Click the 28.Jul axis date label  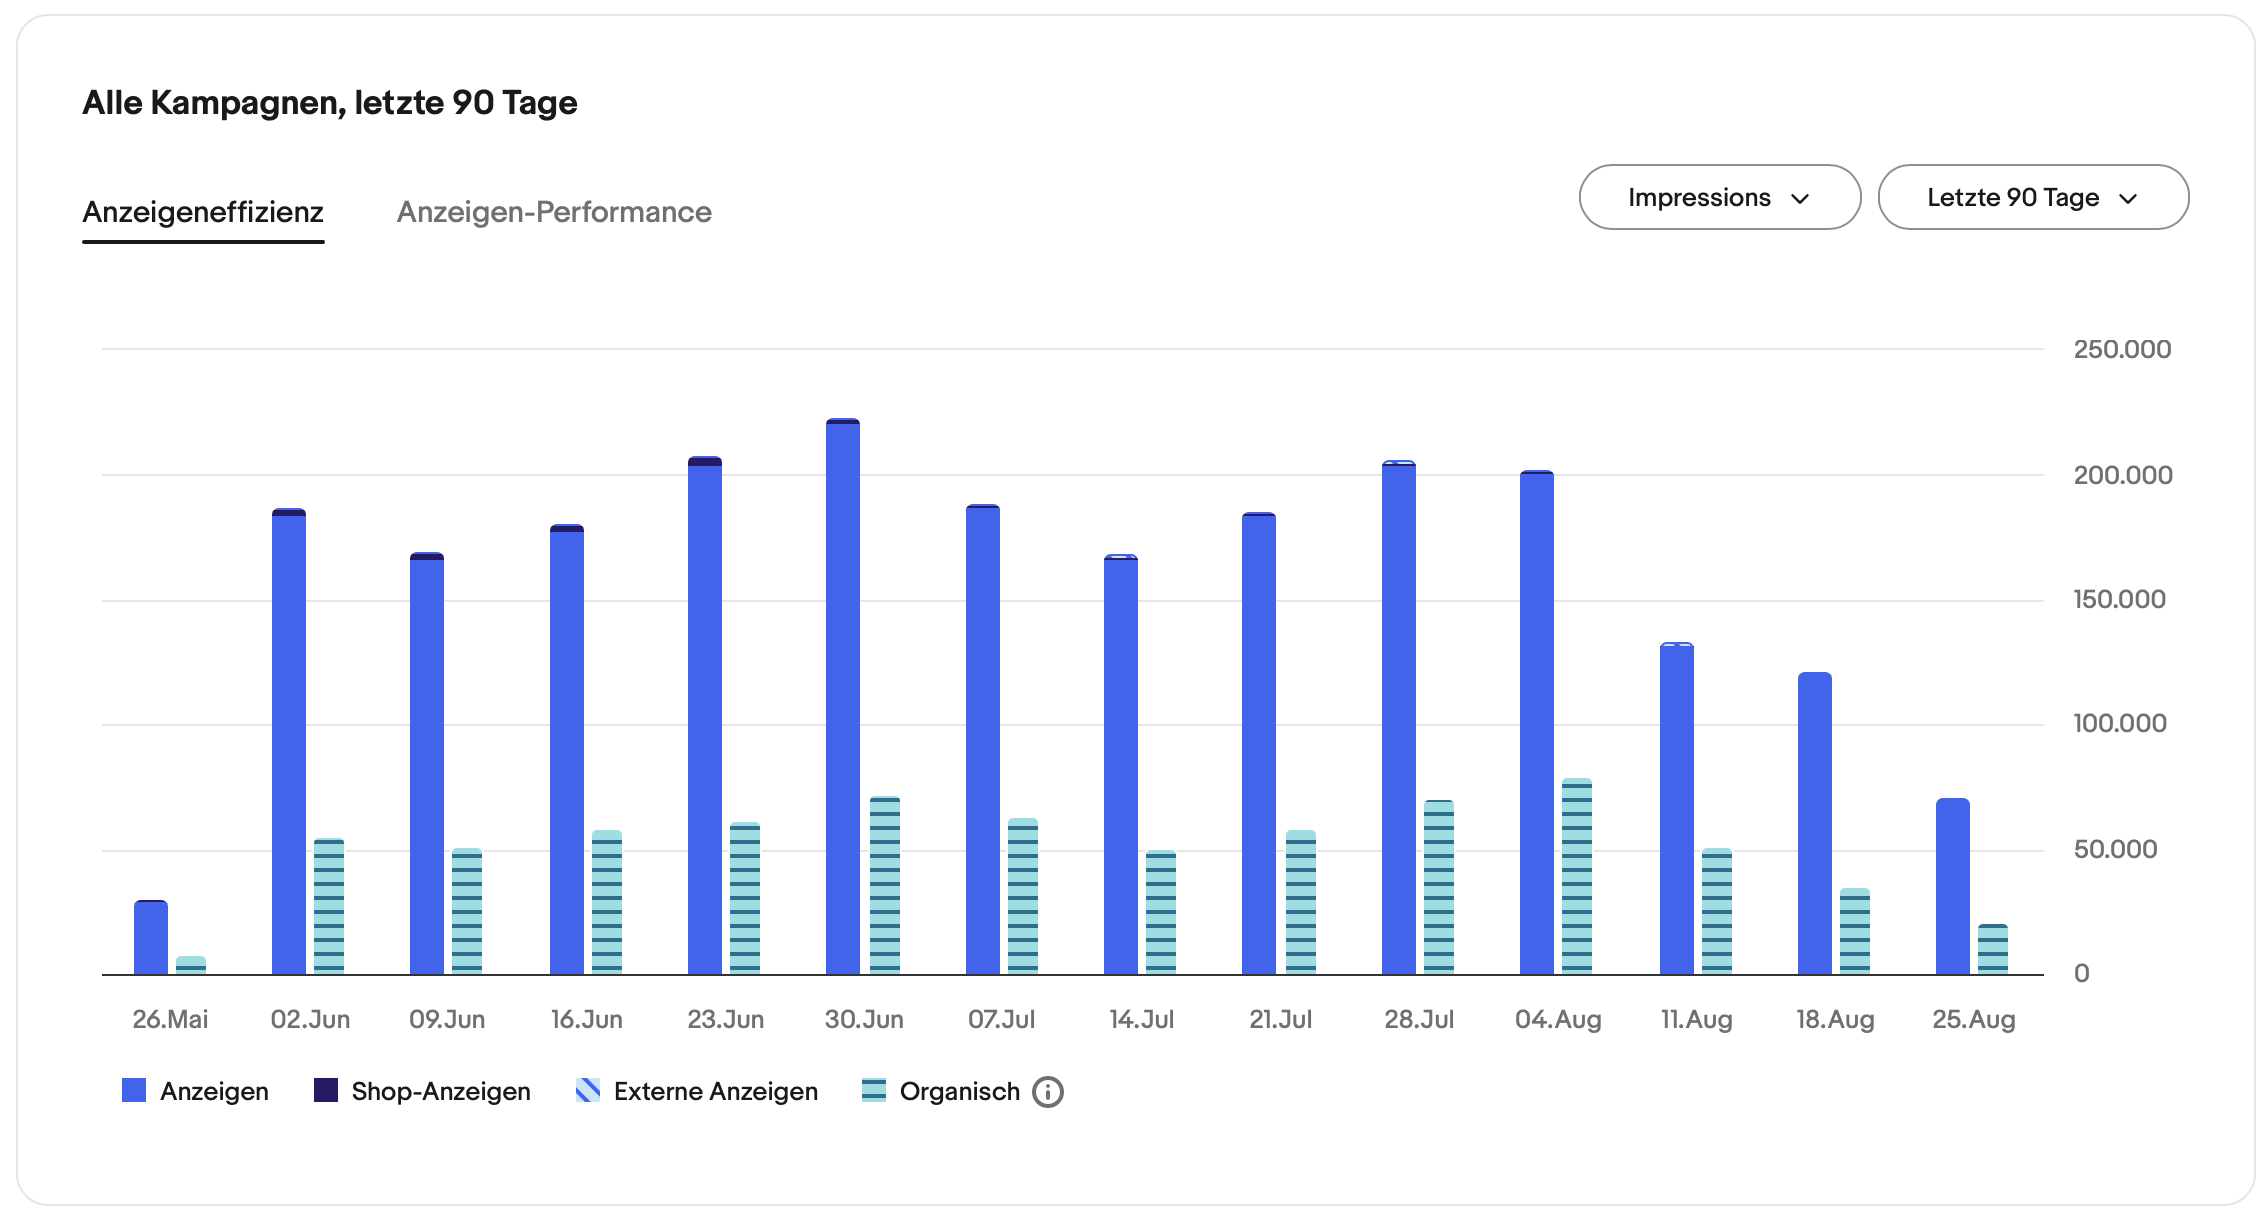(x=1418, y=1020)
